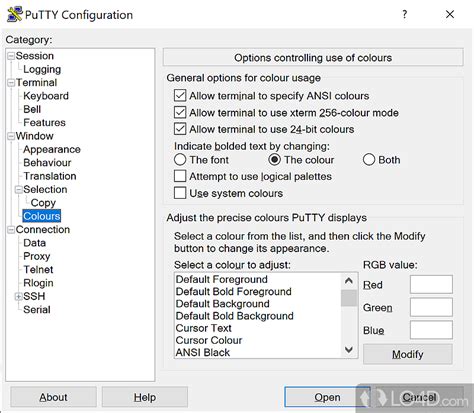Click the Modify button

pos(408,354)
